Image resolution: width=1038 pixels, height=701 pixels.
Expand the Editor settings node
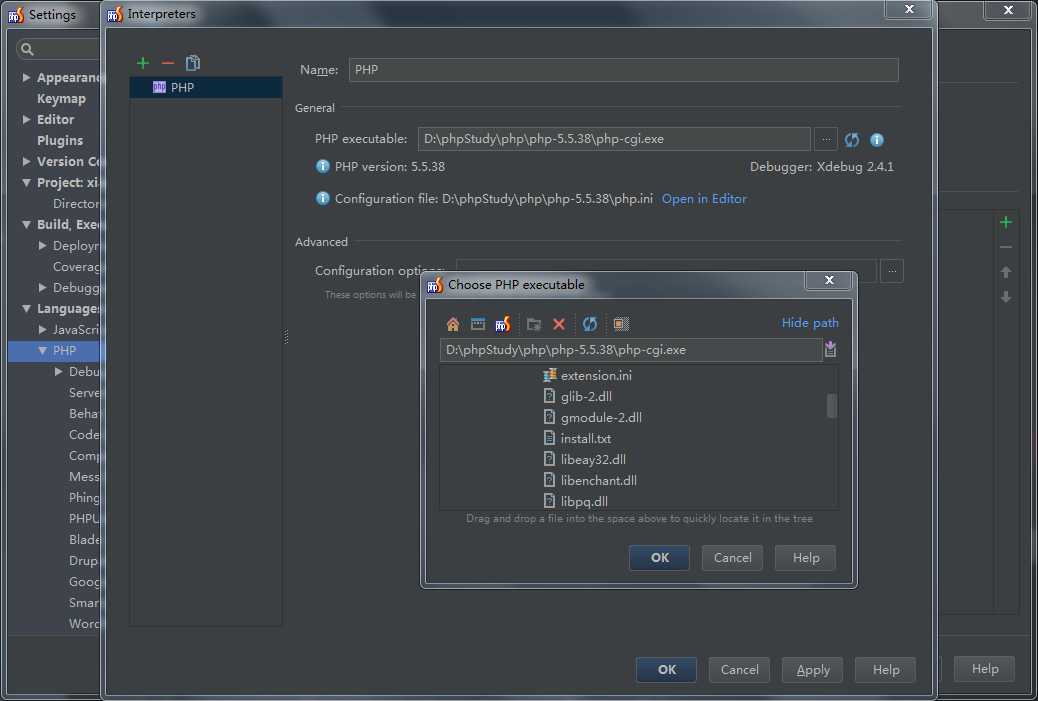coord(26,119)
